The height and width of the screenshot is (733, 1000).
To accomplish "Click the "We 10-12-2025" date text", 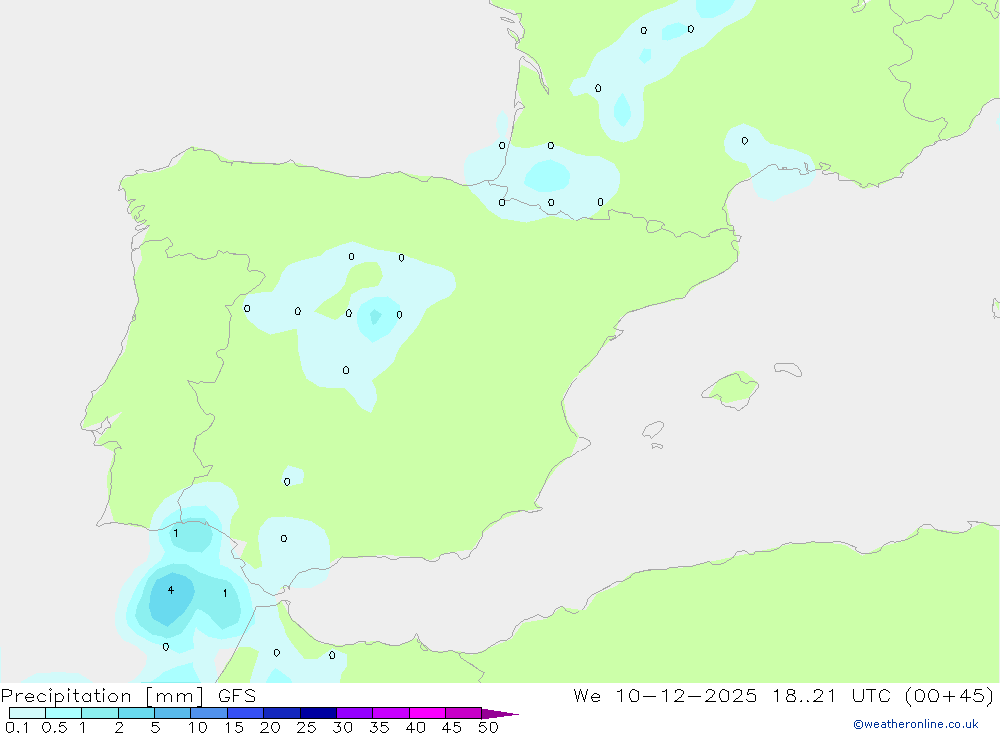I will point(665,695).
